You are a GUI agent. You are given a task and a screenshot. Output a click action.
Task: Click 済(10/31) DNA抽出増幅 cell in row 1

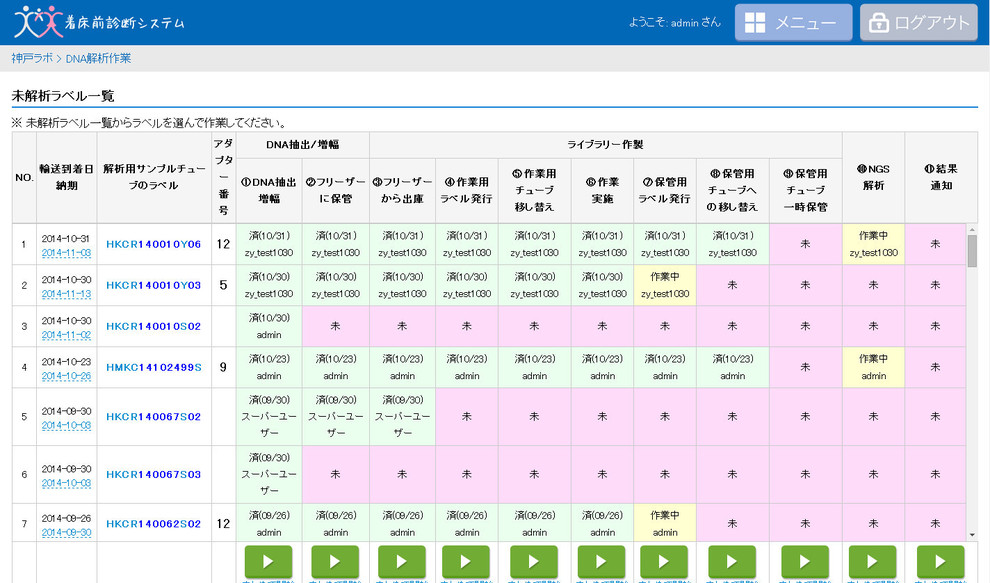[x=269, y=244]
